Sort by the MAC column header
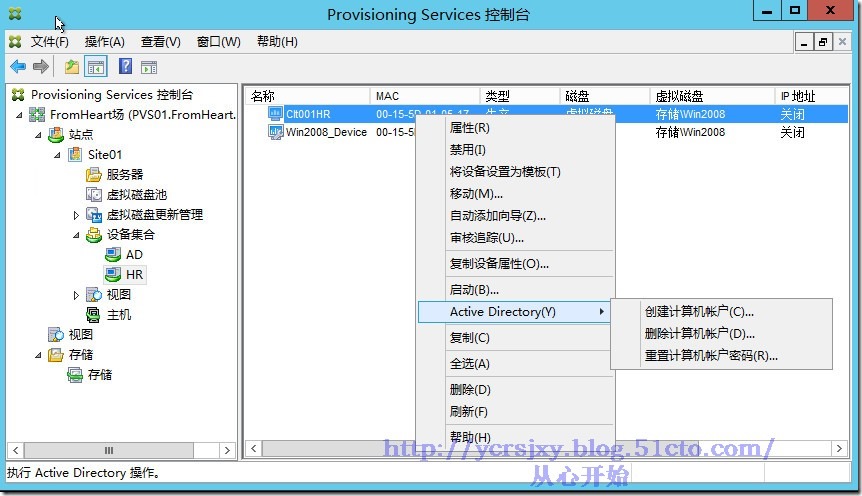The width and height of the screenshot is (862, 496). 425,96
